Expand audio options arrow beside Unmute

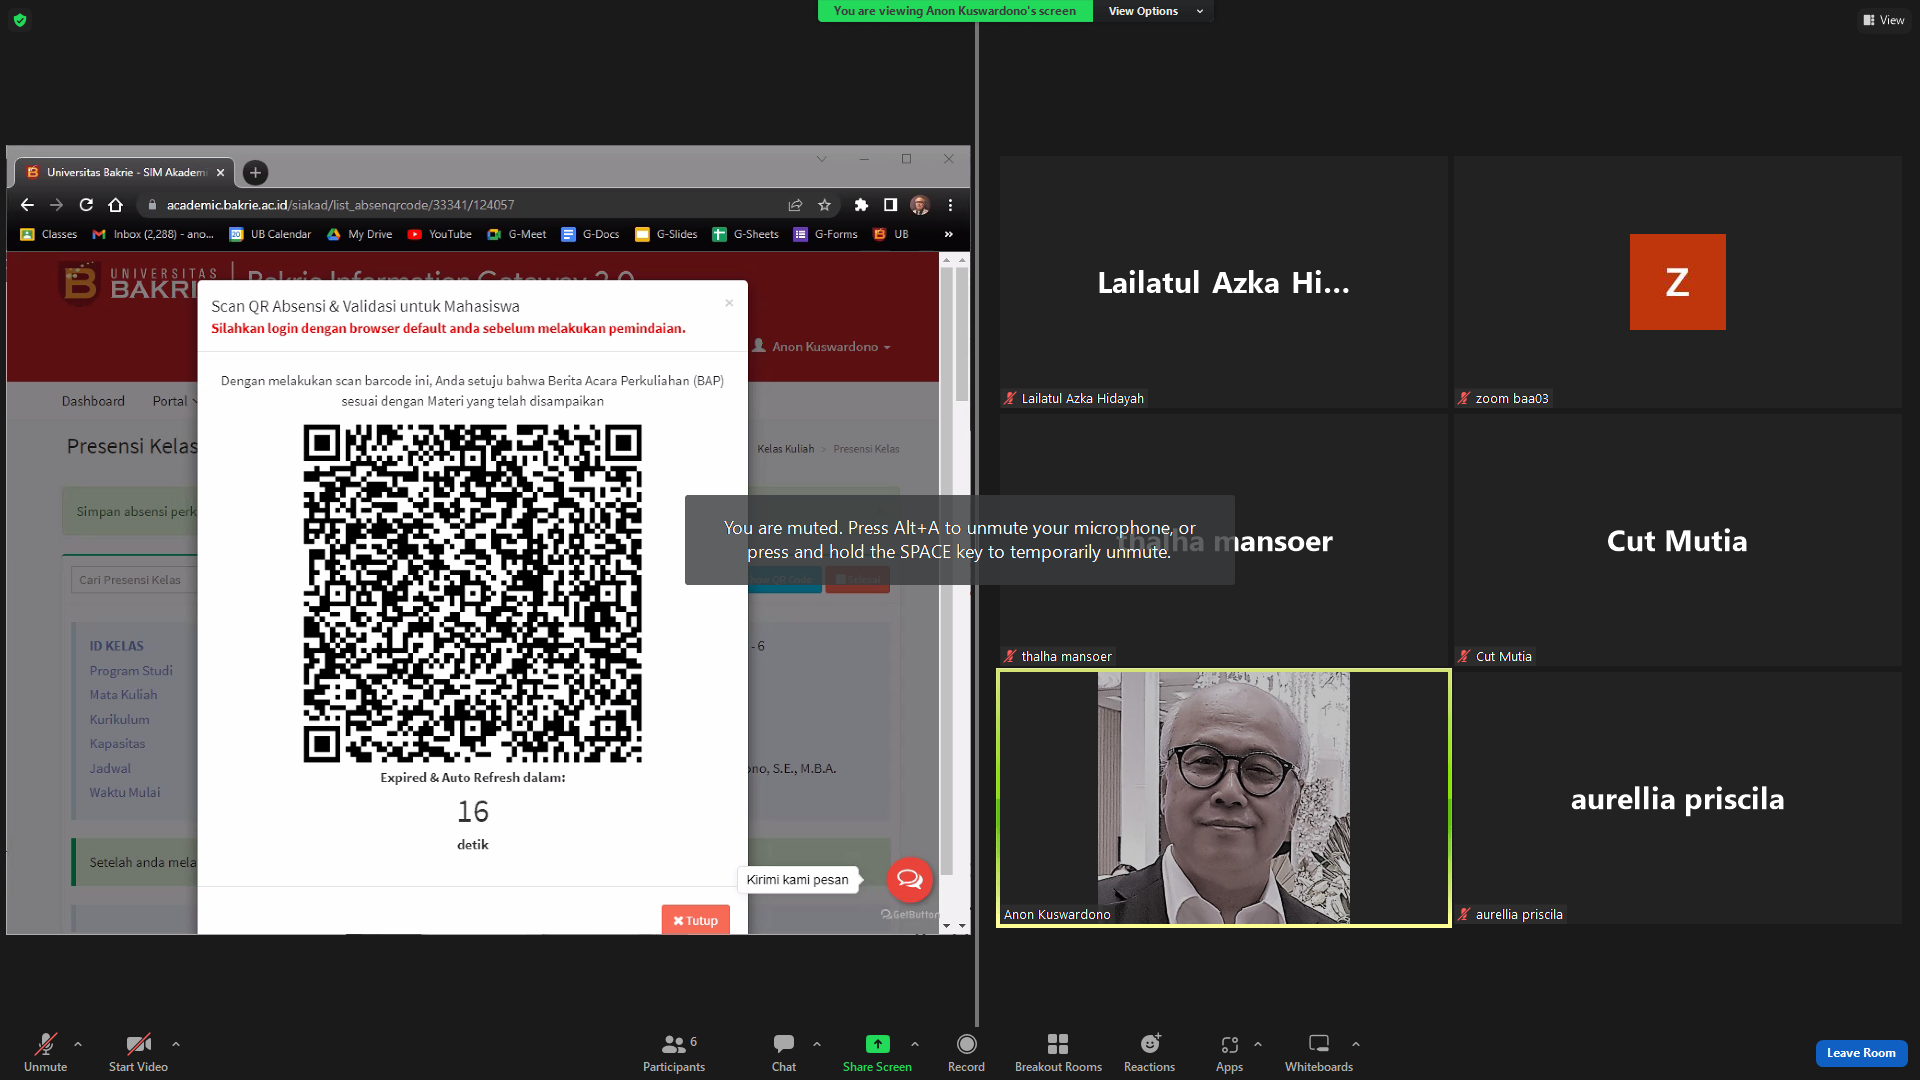click(78, 1044)
